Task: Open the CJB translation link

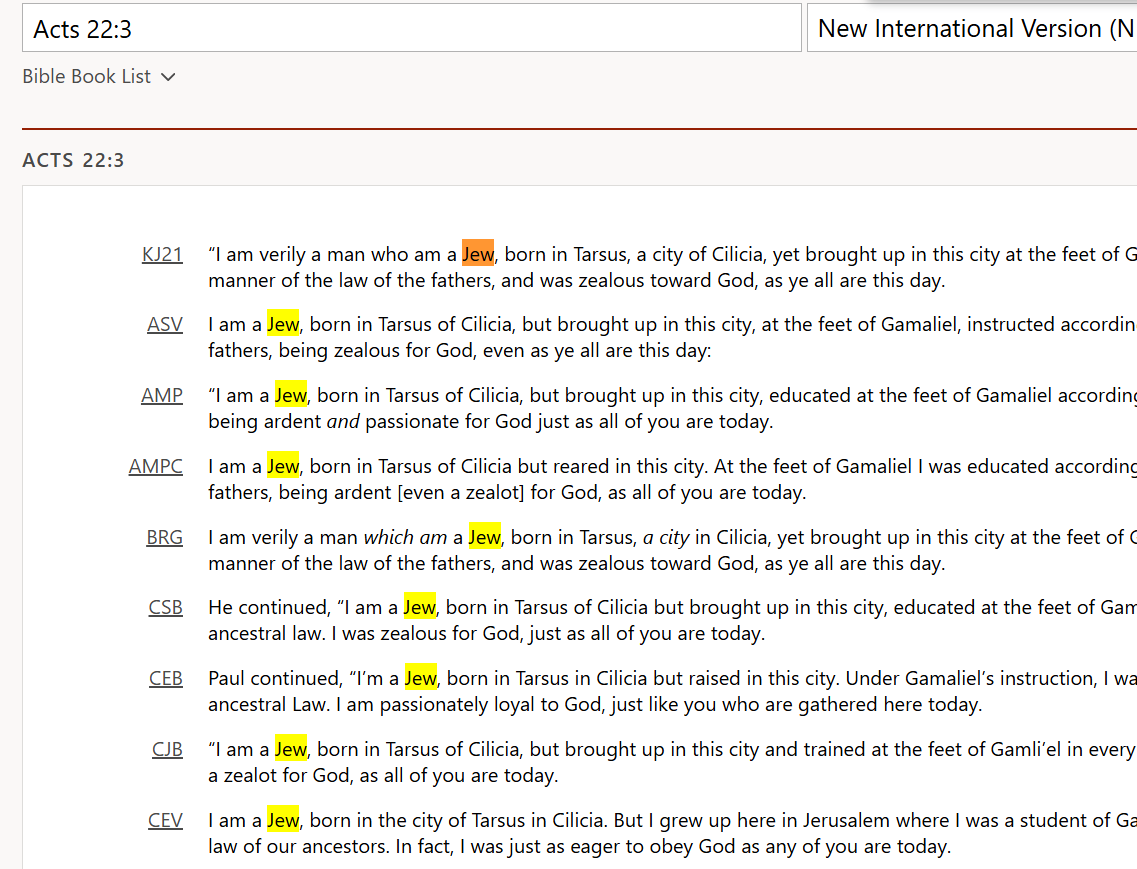Action: [168, 749]
